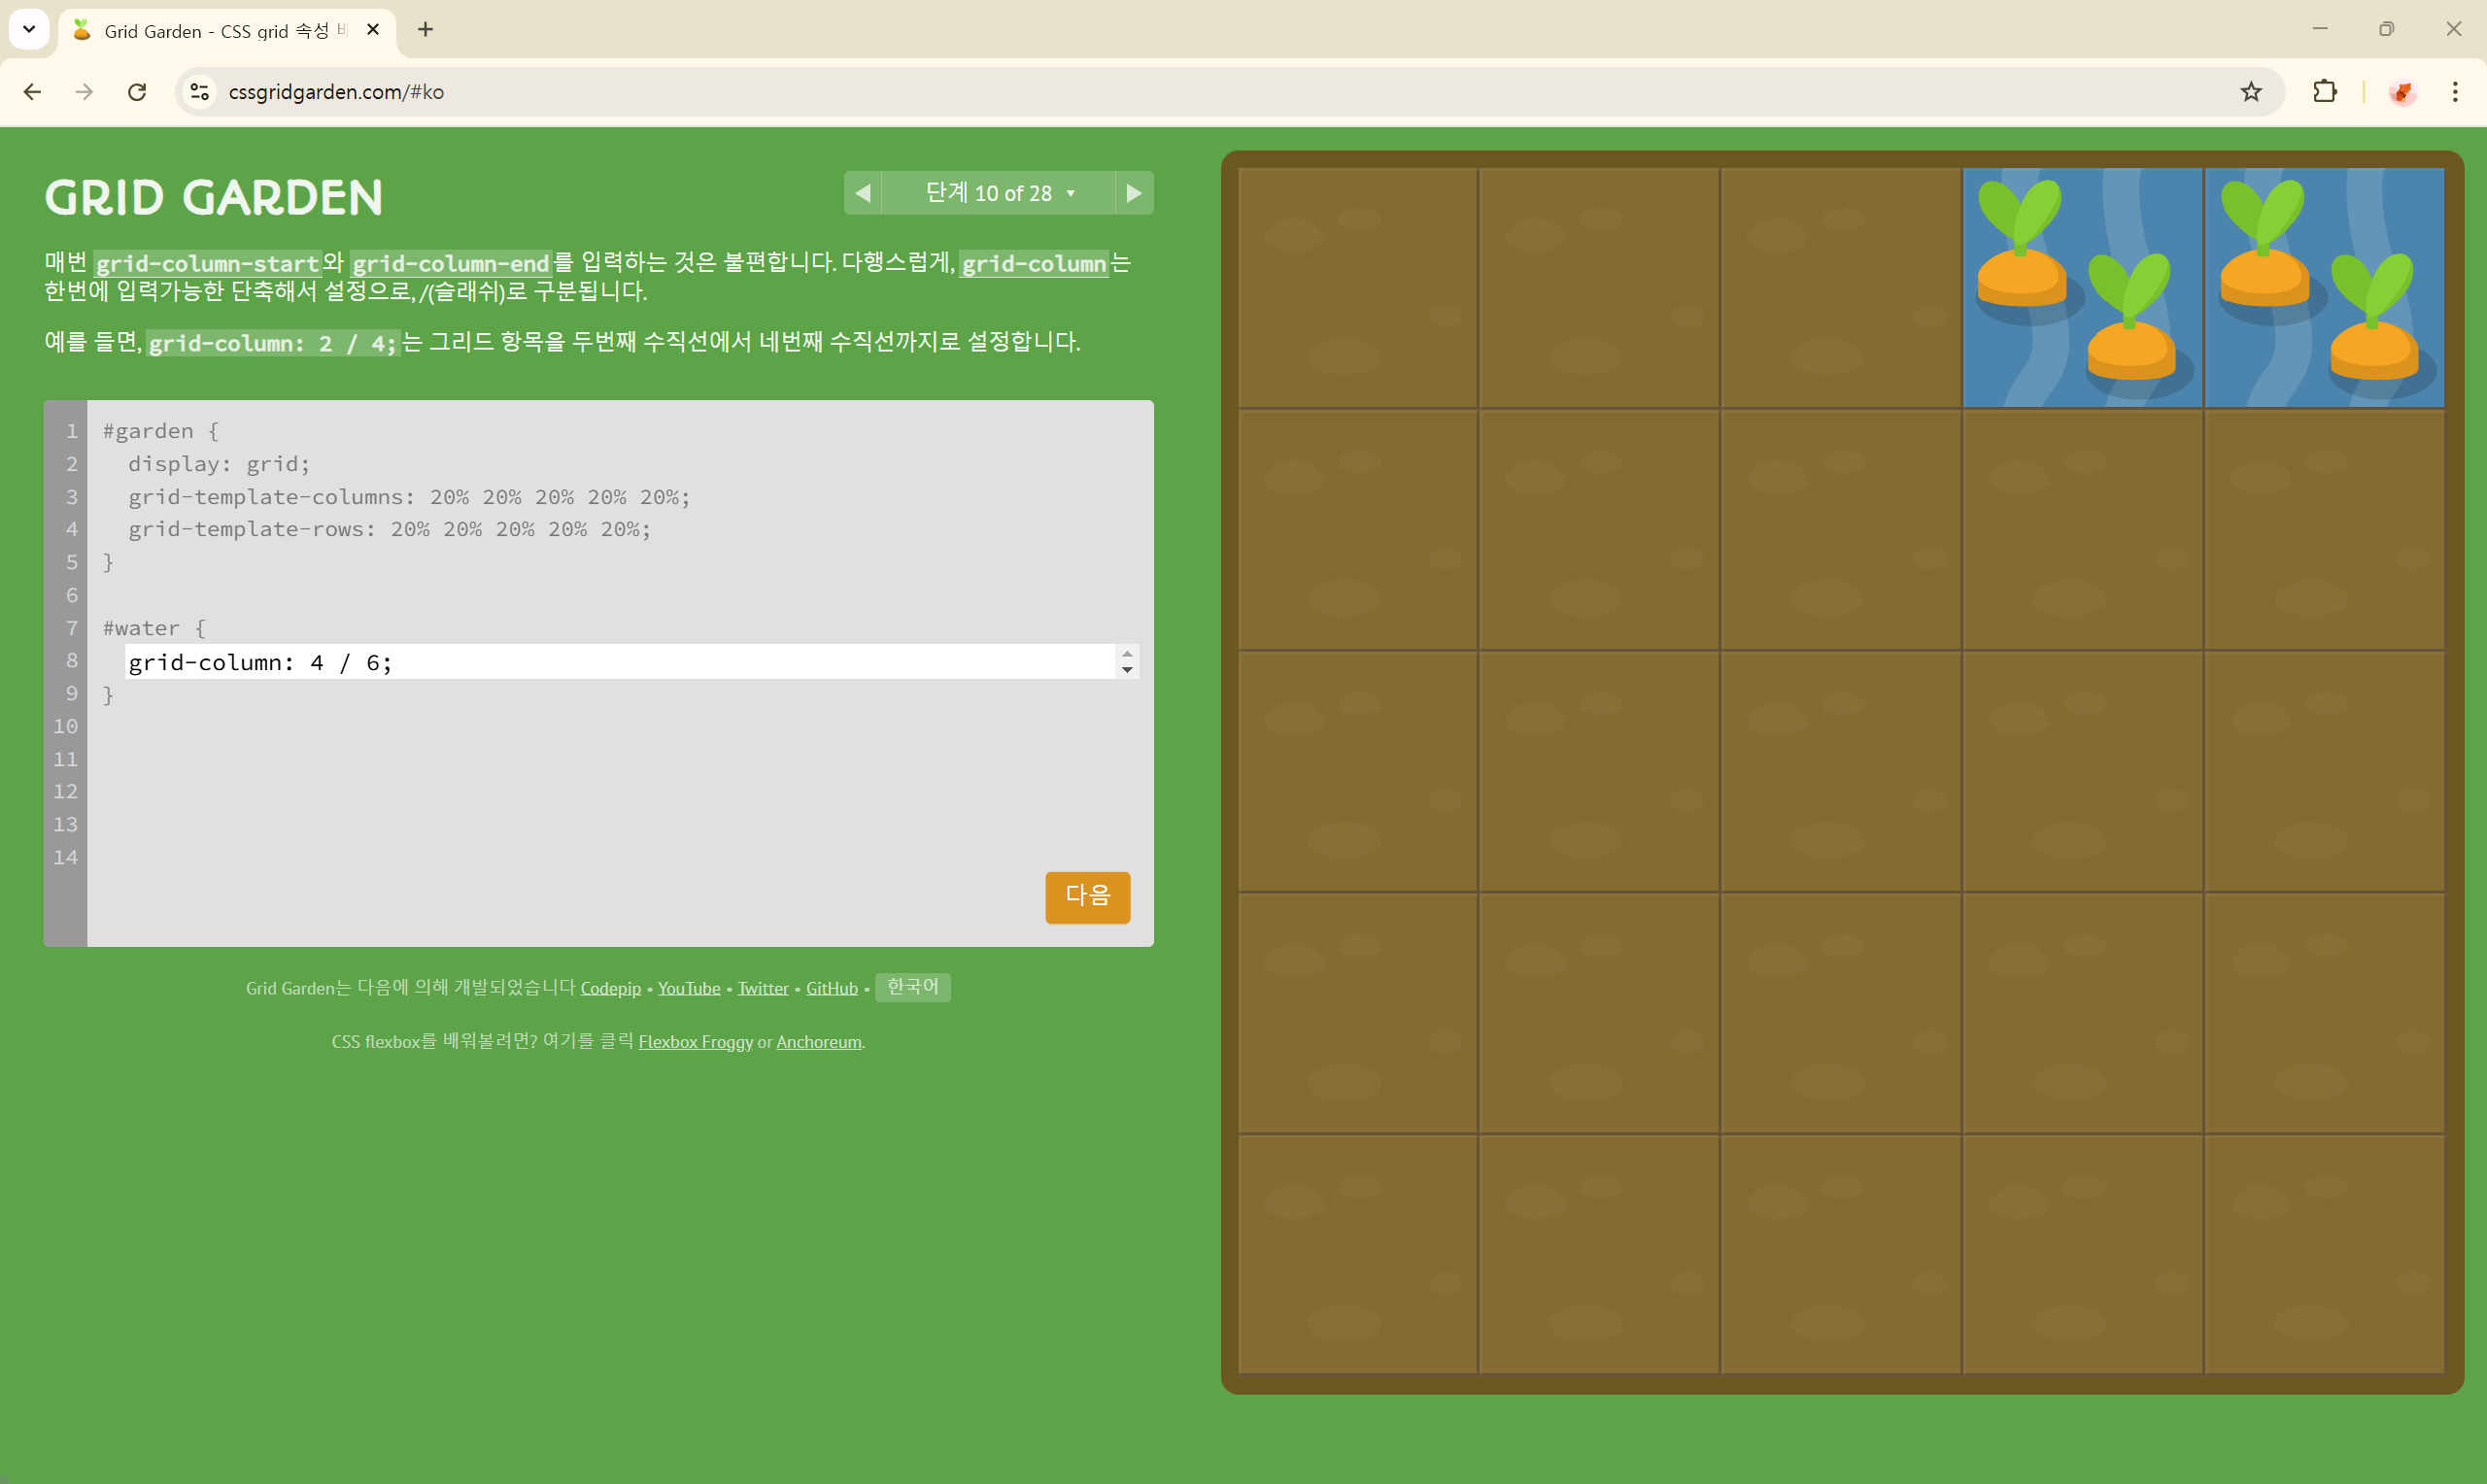Screen dimensions: 2487x1484
Task: Open the GitHub footer link
Action: (x=831, y=988)
